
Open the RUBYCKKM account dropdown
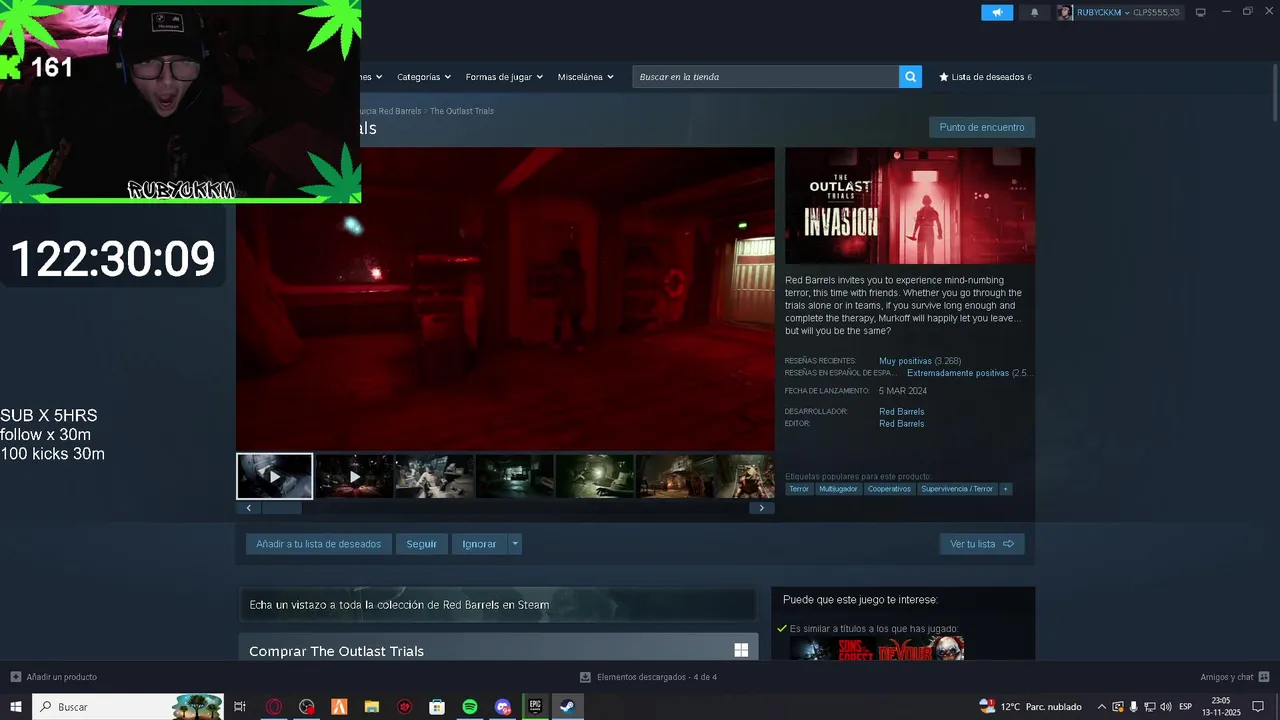(1103, 12)
